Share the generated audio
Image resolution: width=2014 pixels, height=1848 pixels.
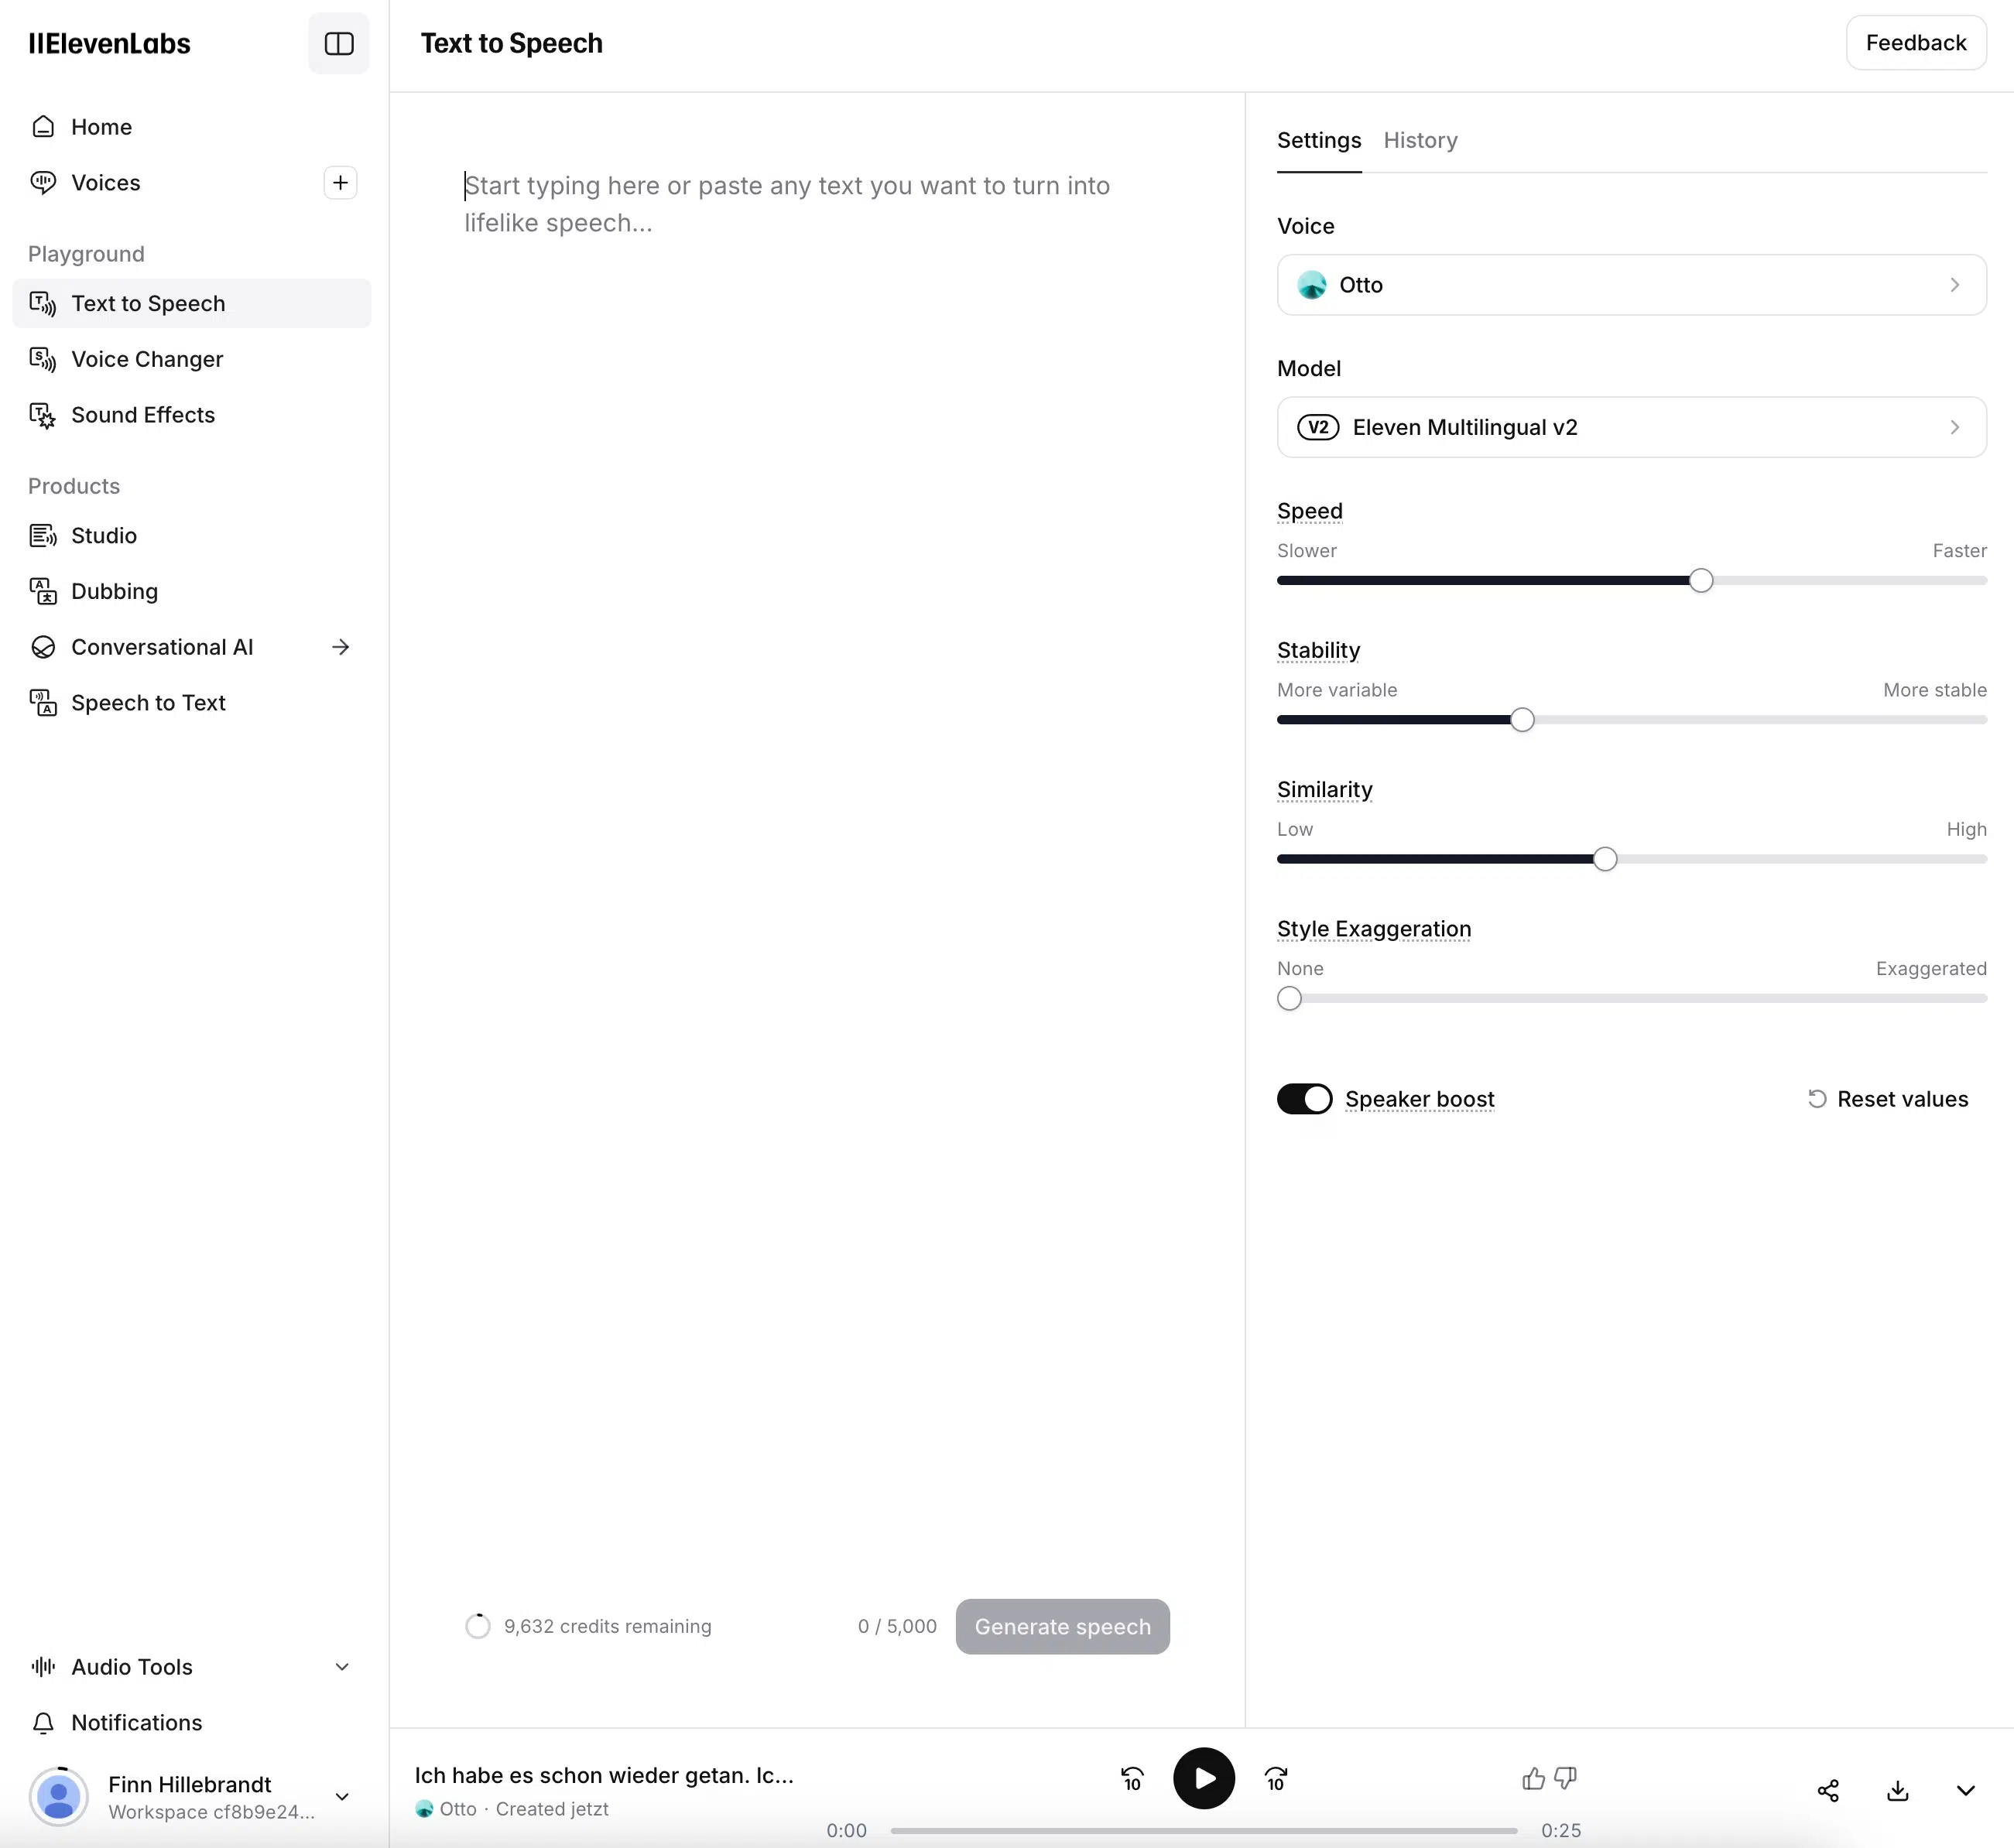pyautogui.click(x=1828, y=1790)
